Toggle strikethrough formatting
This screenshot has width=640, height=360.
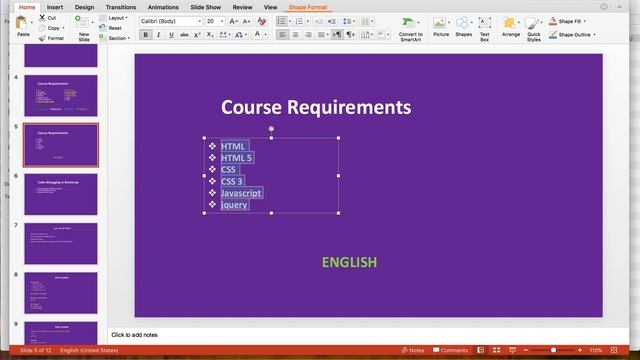[184, 35]
